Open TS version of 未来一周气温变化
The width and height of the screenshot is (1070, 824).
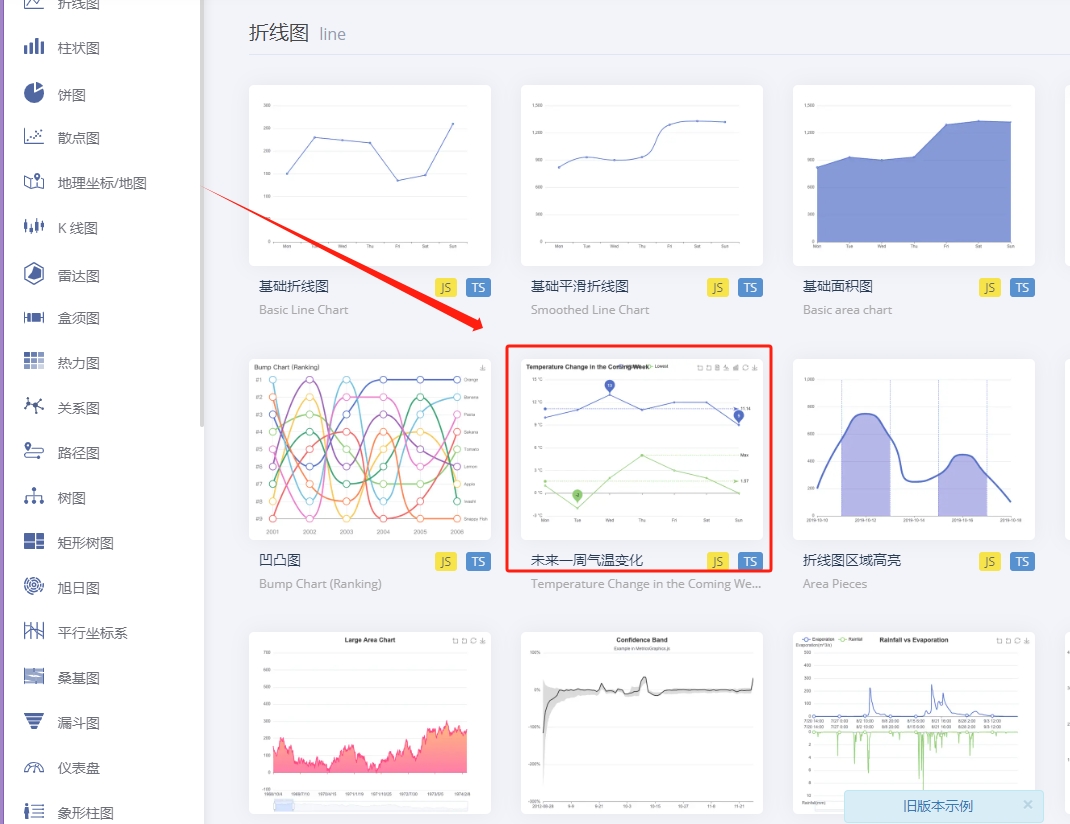(x=750, y=561)
